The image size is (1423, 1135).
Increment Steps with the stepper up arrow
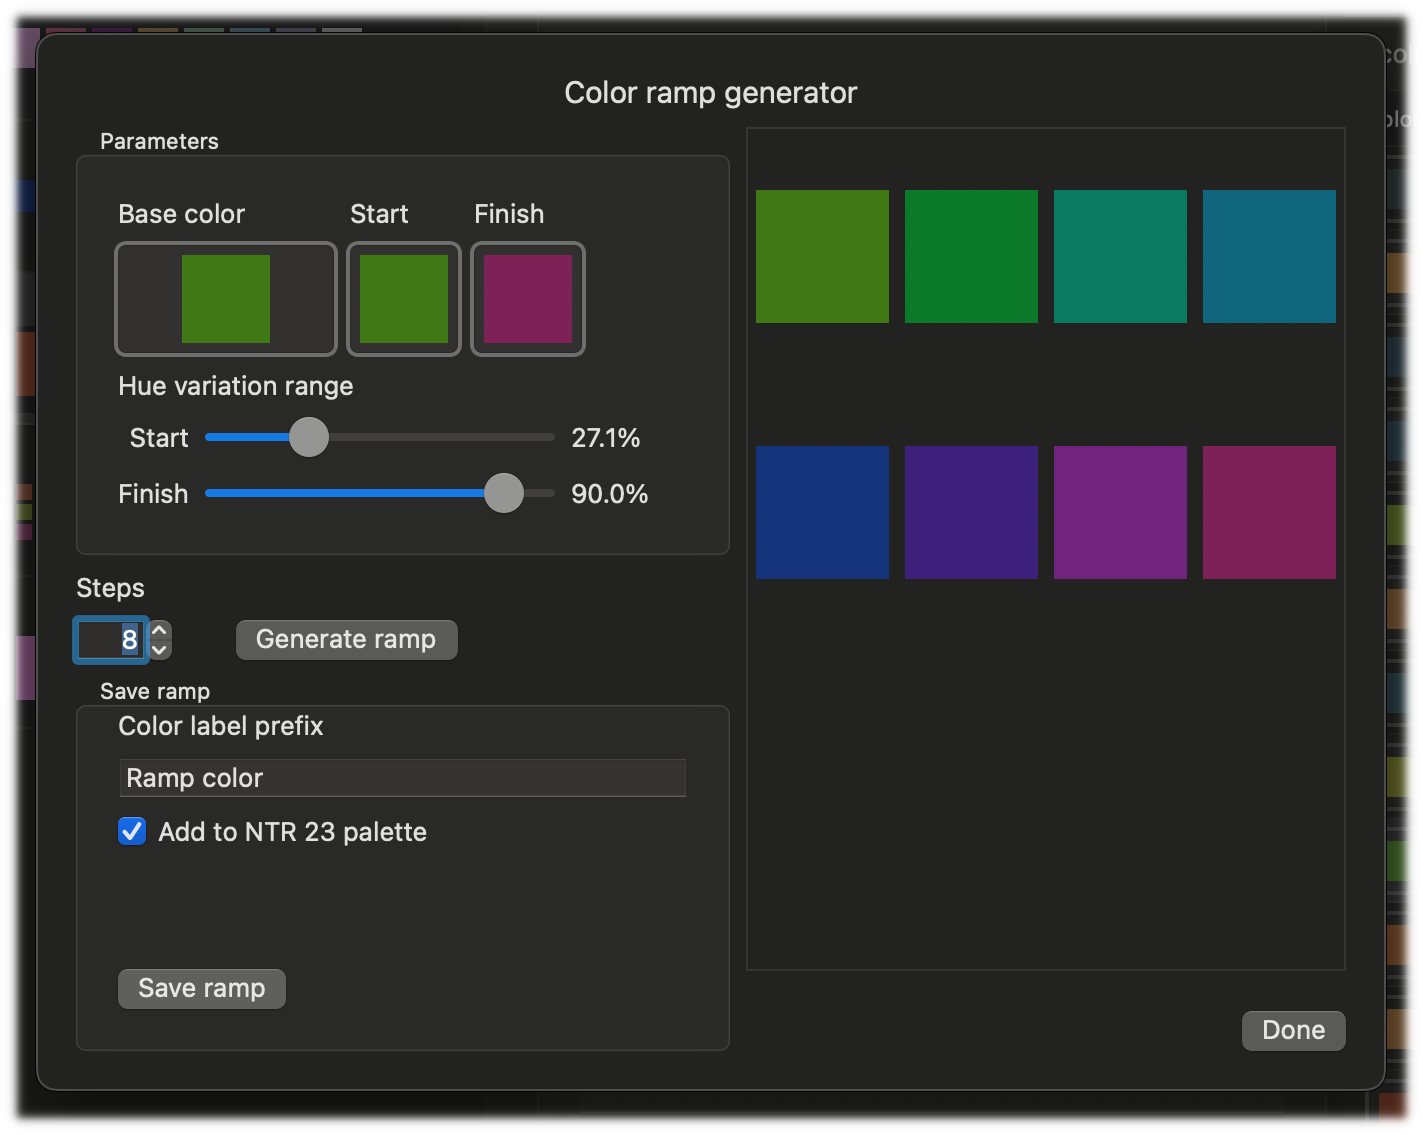coord(160,631)
